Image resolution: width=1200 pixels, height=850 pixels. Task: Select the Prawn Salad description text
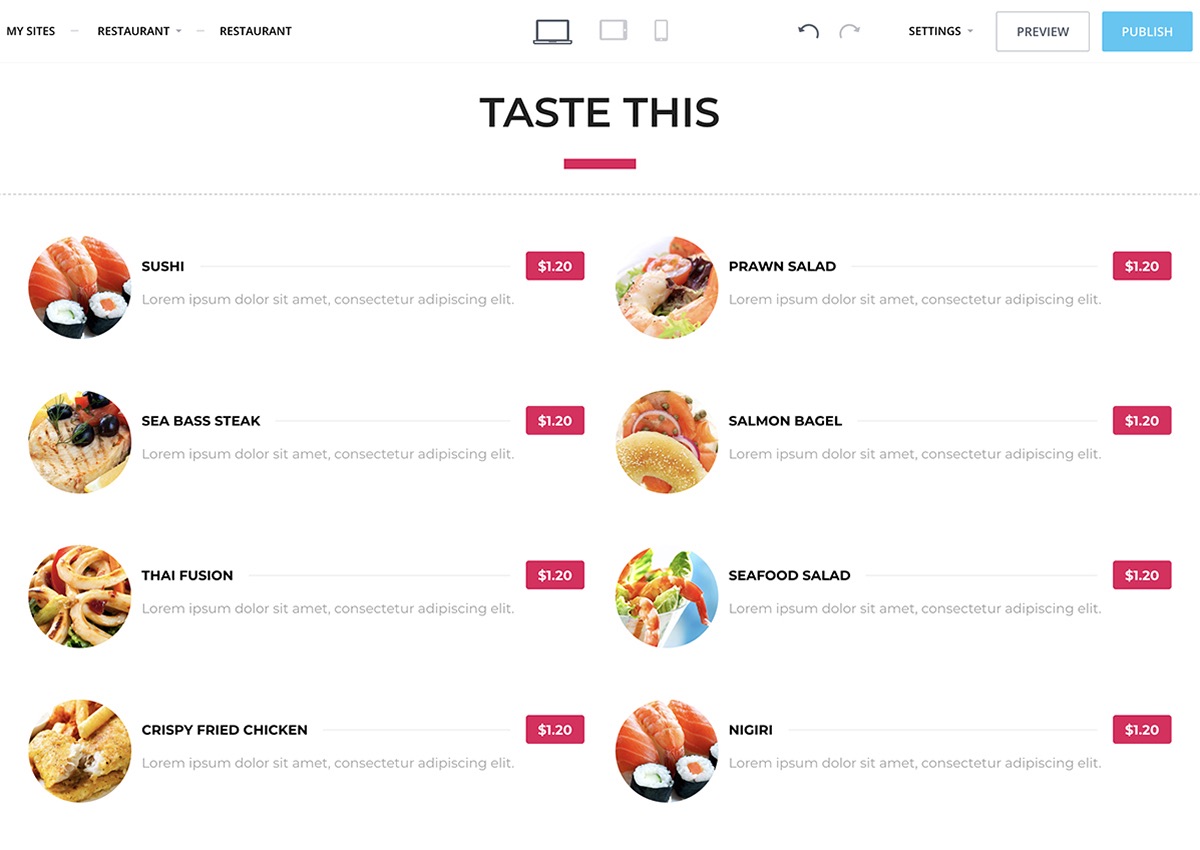point(914,299)
